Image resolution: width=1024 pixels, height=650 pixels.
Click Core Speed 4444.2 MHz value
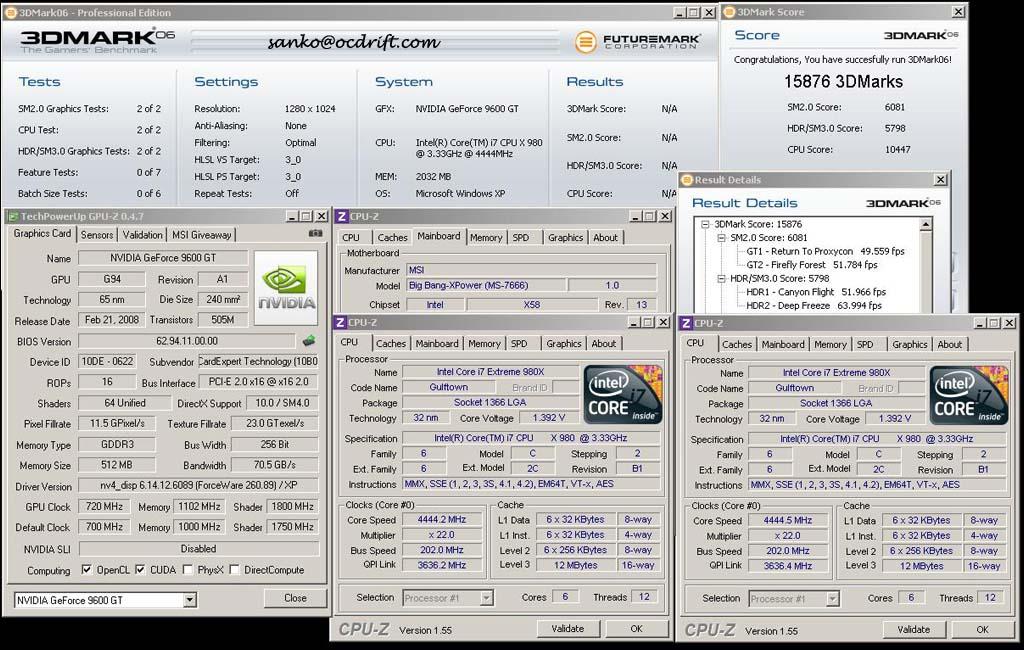coord(442,519)
